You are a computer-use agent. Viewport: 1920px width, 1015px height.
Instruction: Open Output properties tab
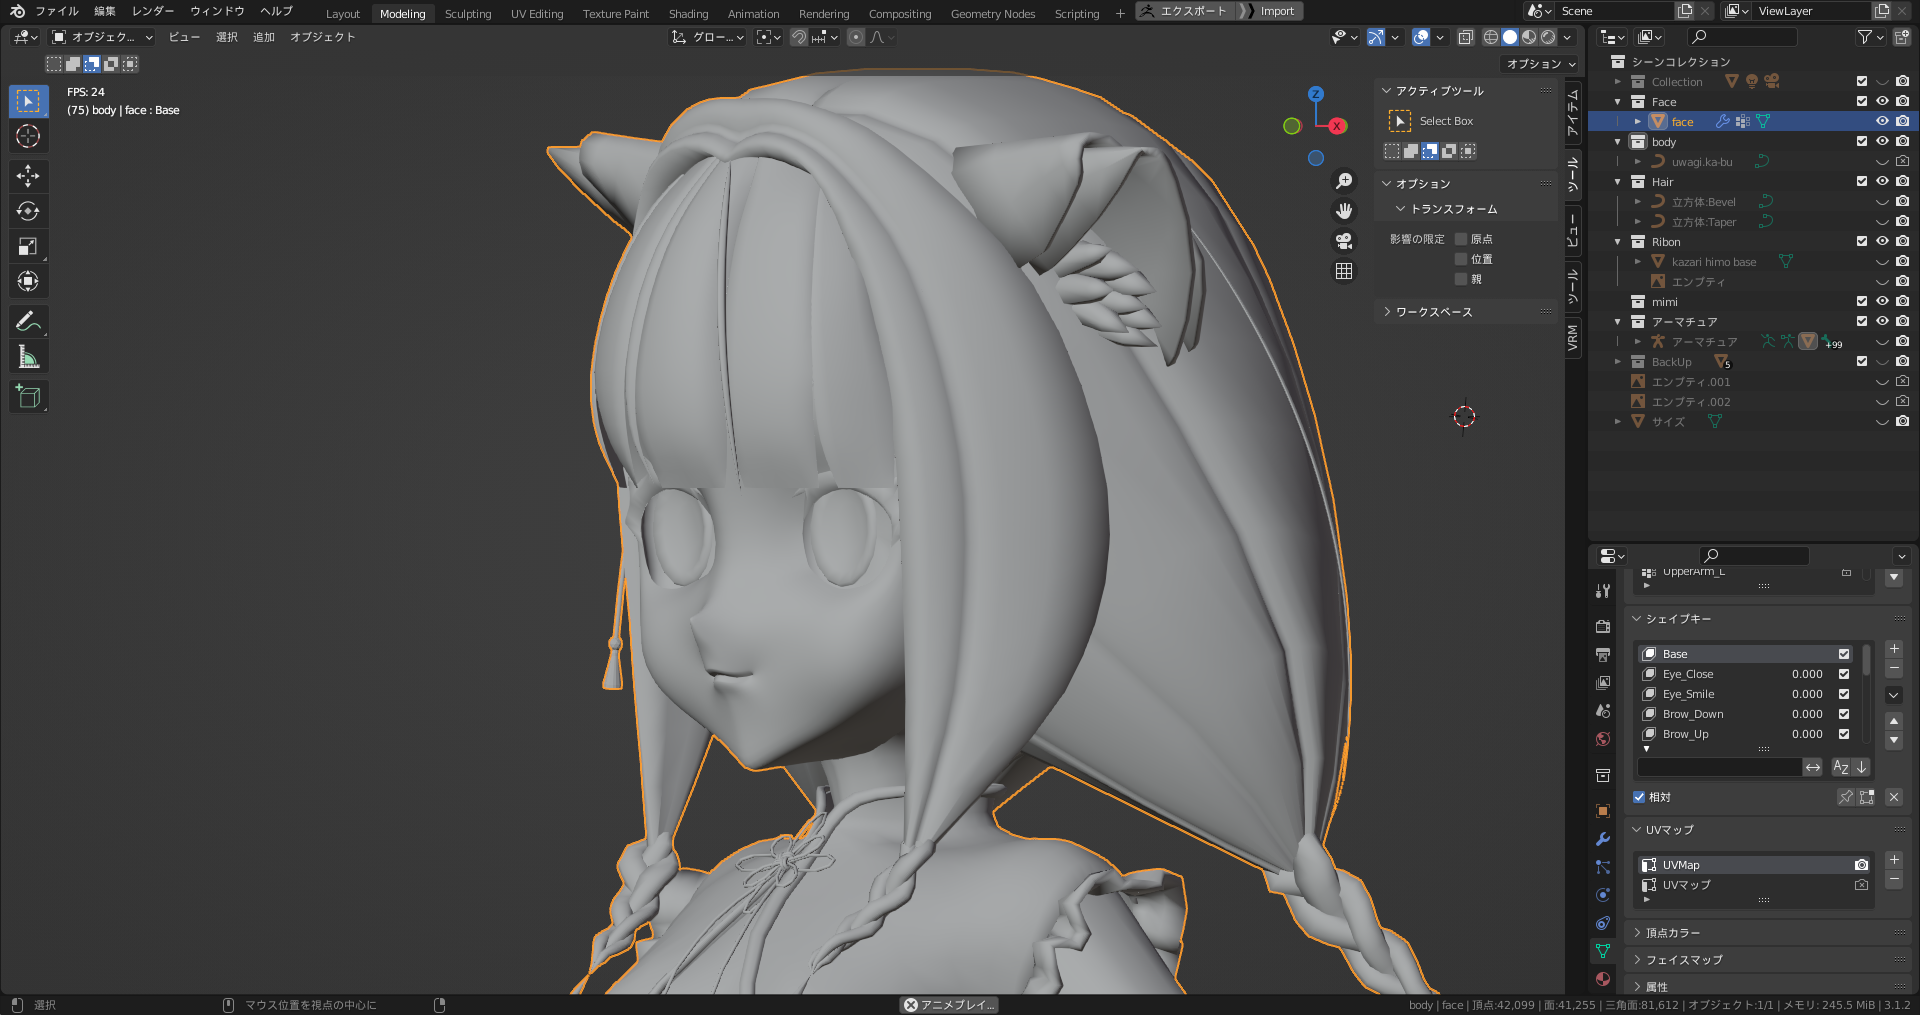click(1603, 655)
